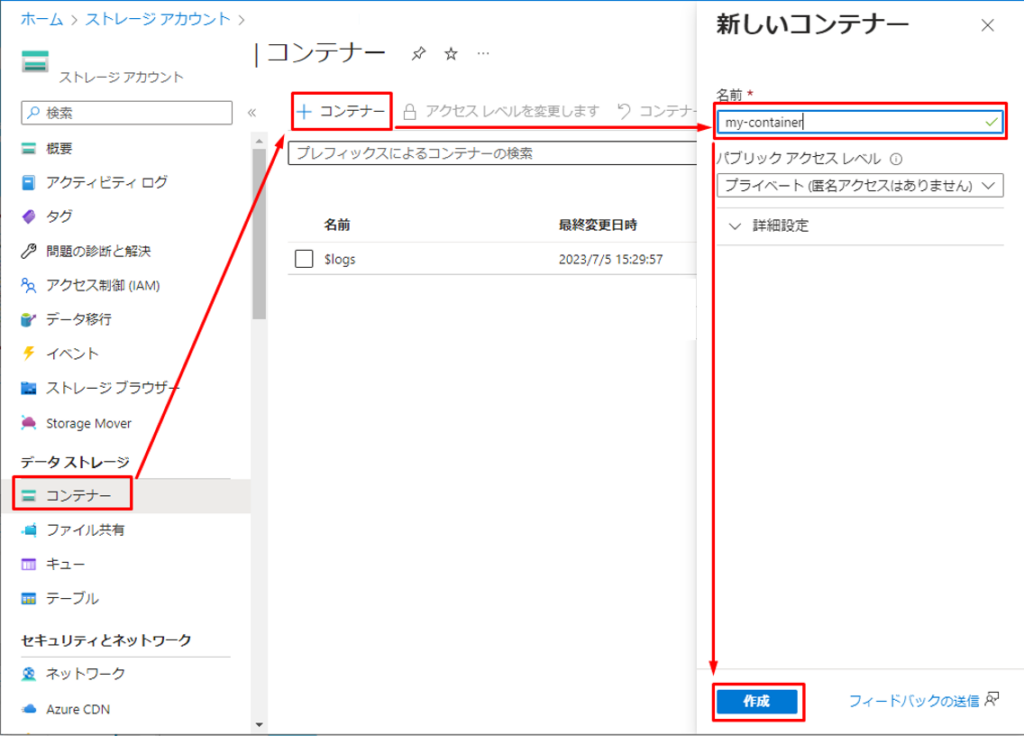Click the favorite star icon in header
This screenshot has width=1024, height=736.
click(451, 54)
